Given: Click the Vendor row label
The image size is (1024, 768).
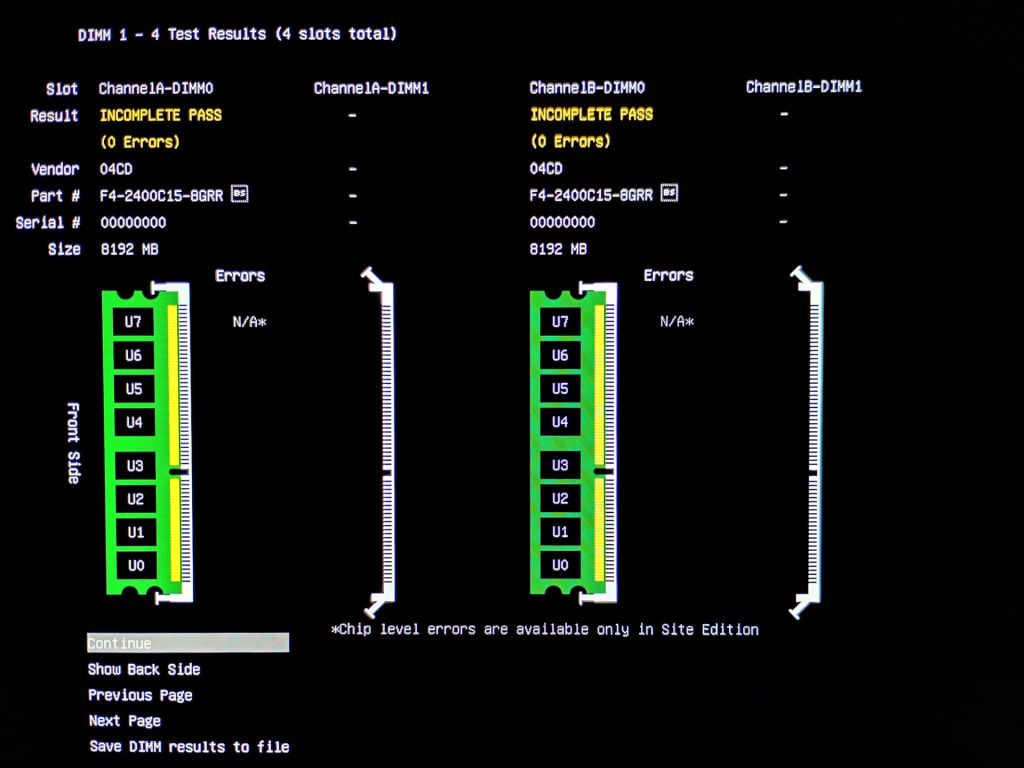Looking at the screenshot, I should coord(56,169).
